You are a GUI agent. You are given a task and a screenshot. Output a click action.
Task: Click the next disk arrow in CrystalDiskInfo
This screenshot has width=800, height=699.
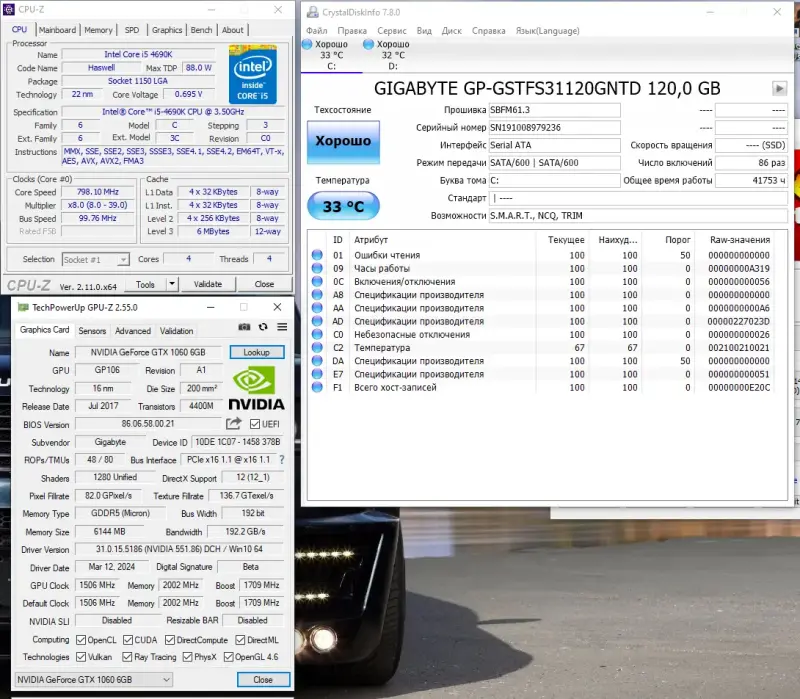[779, 89]
